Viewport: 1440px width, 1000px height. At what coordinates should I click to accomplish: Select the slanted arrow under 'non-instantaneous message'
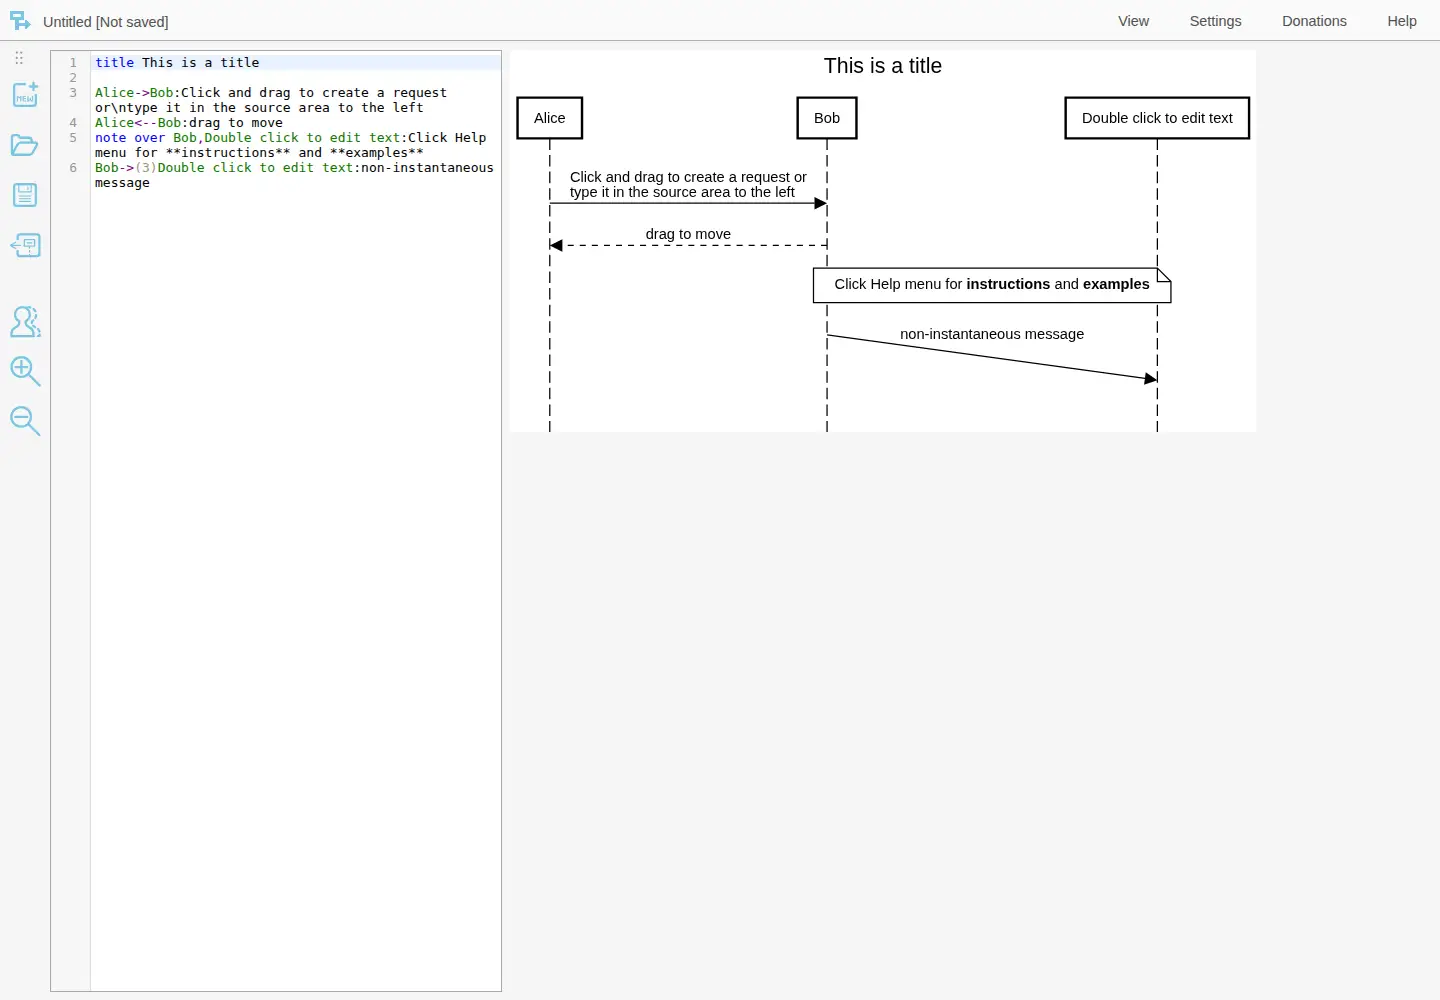click(x=992, y=357)
